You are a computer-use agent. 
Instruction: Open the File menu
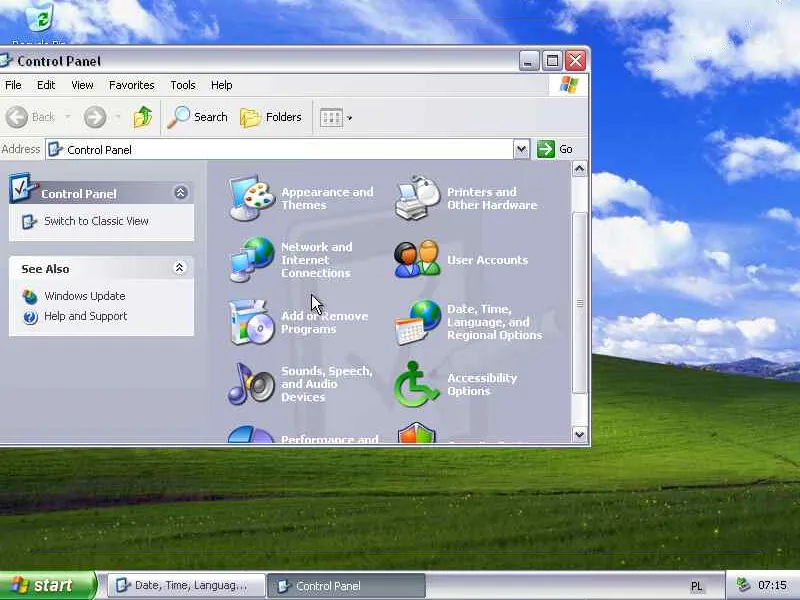click(x=13, y=85)
